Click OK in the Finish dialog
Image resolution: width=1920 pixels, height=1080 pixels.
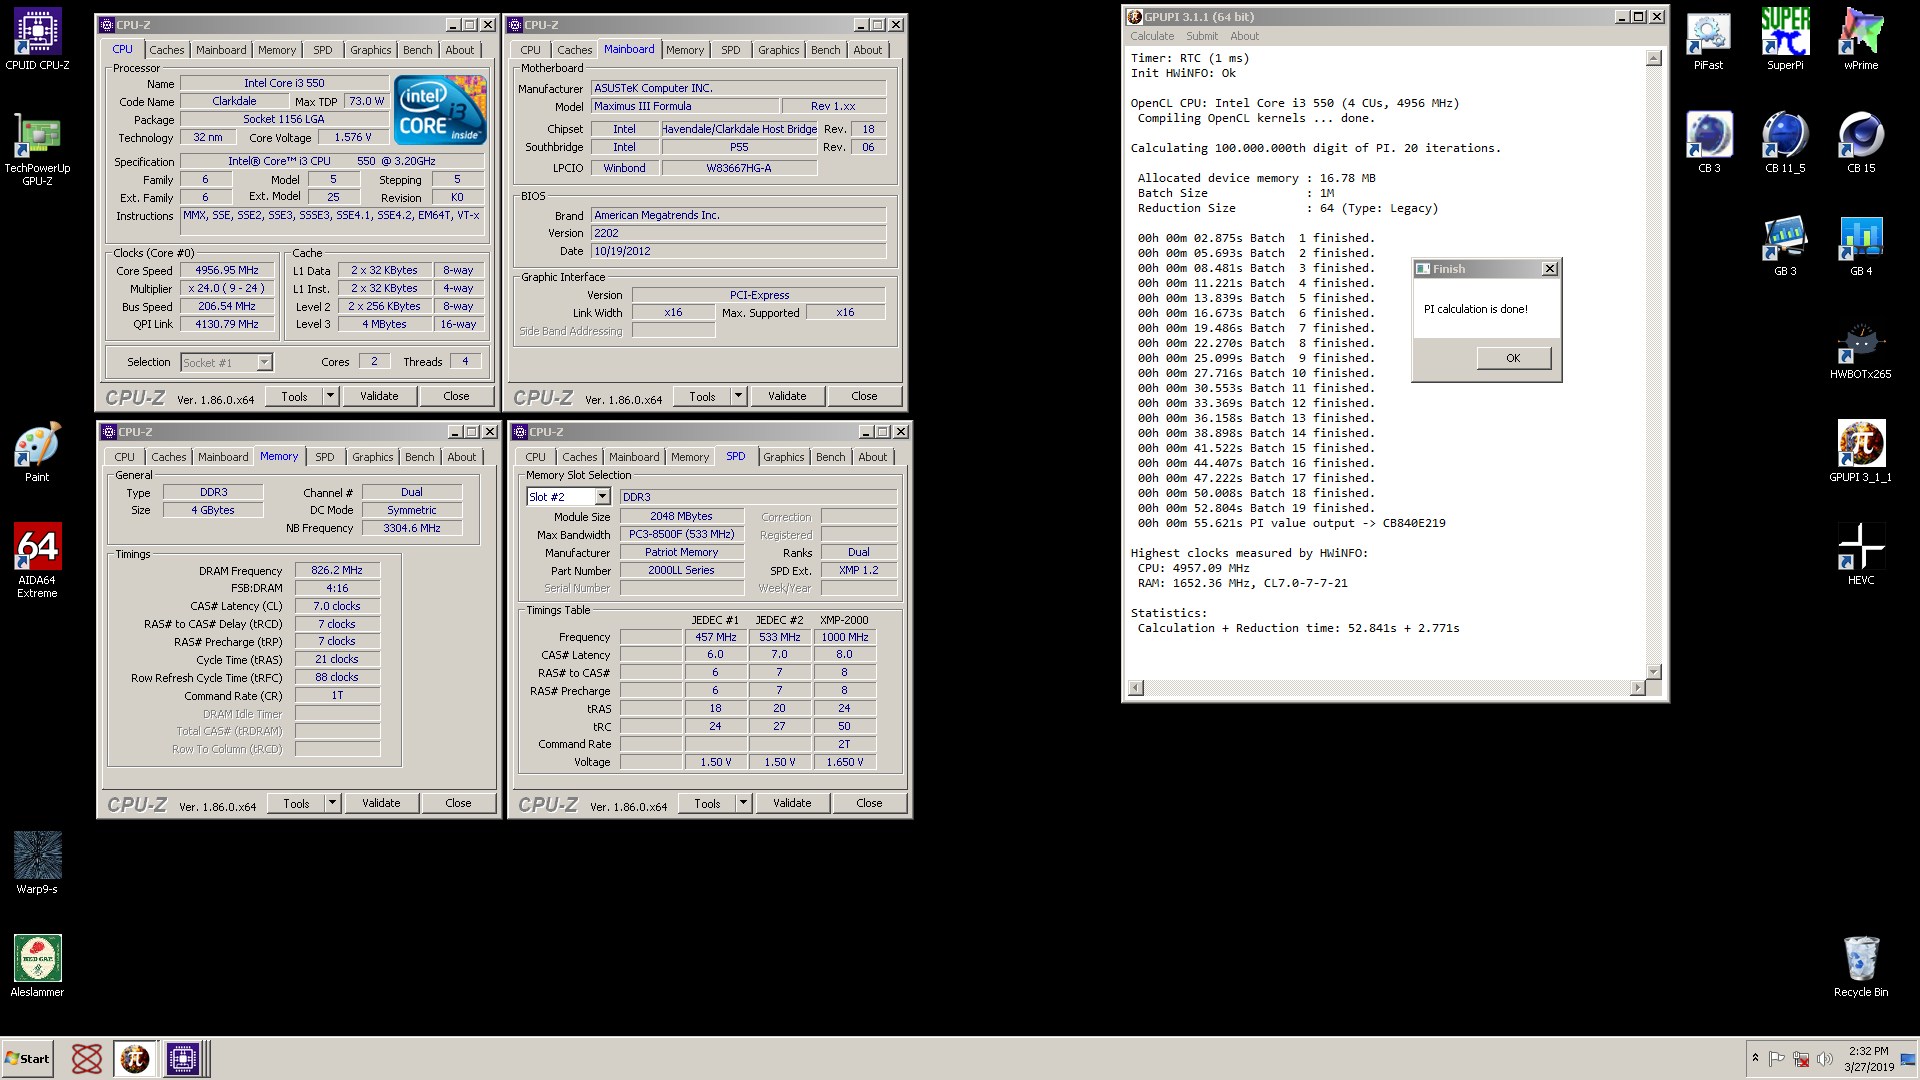pos(1513,358)
